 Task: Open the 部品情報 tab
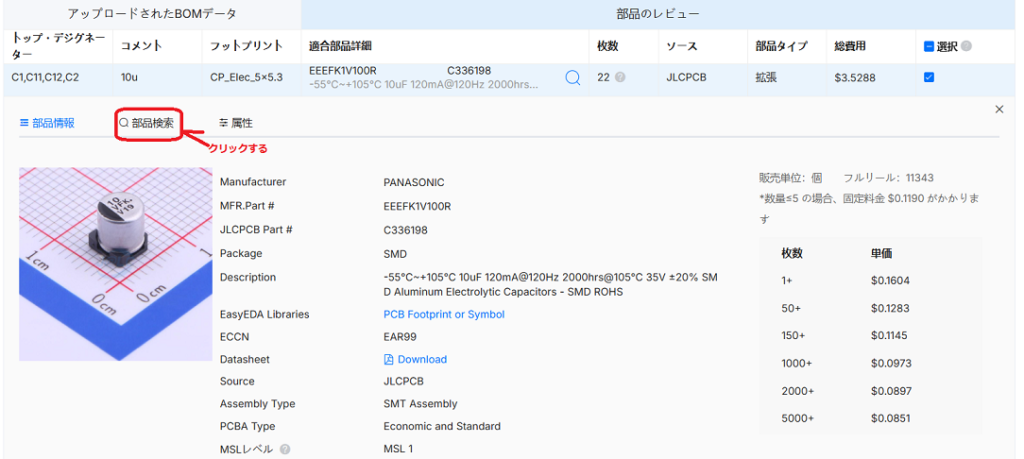click(46, 123)
